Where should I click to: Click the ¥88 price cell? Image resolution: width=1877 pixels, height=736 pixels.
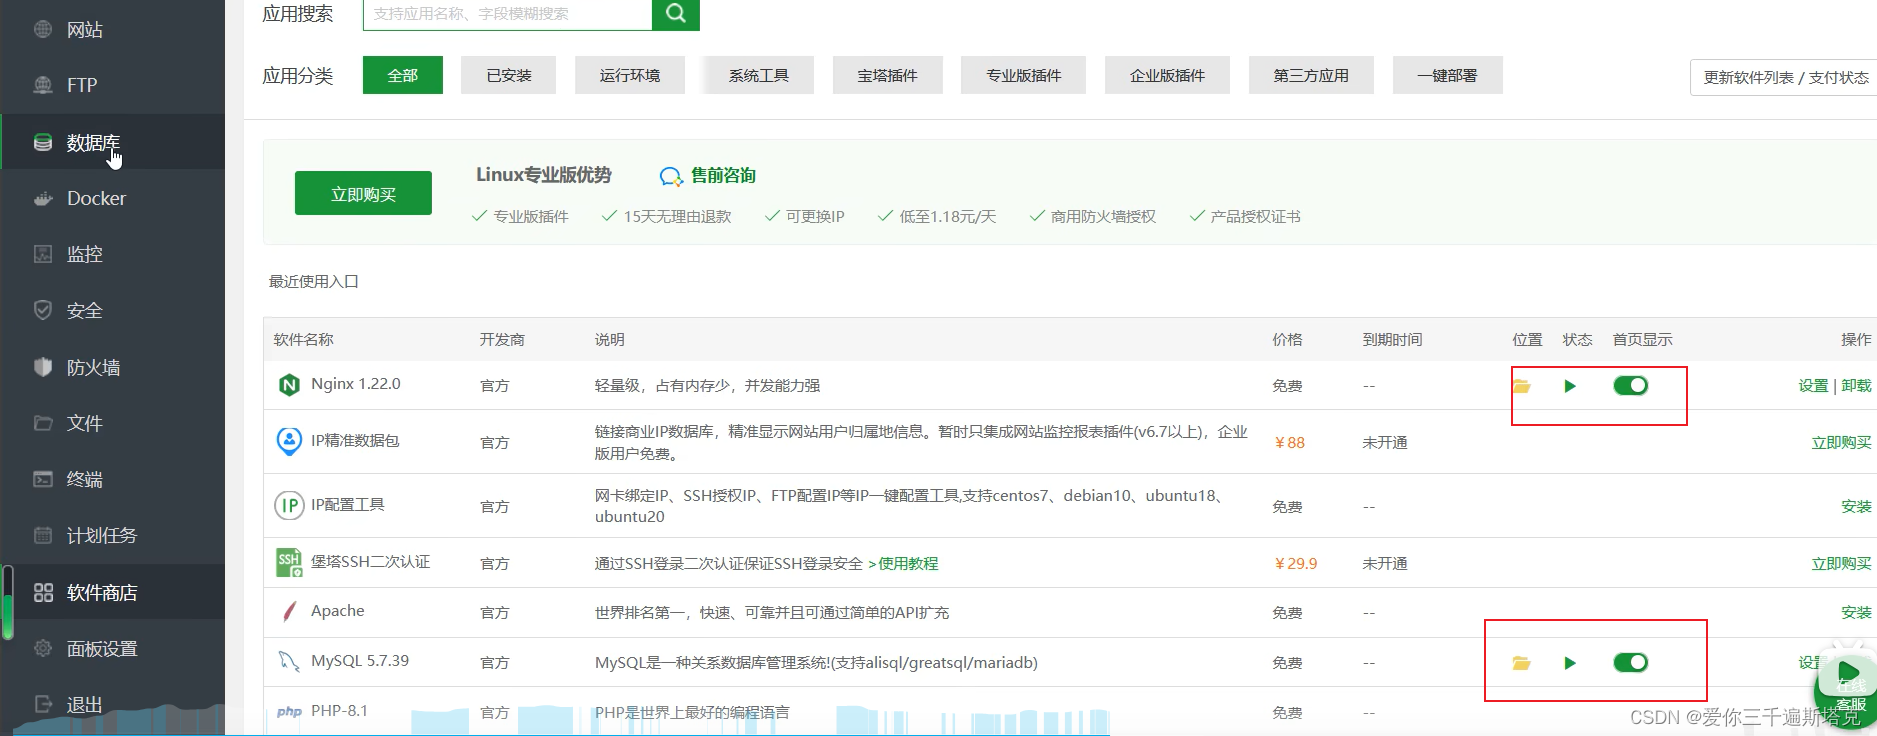pyautogui.click(x=1289, y=443)
